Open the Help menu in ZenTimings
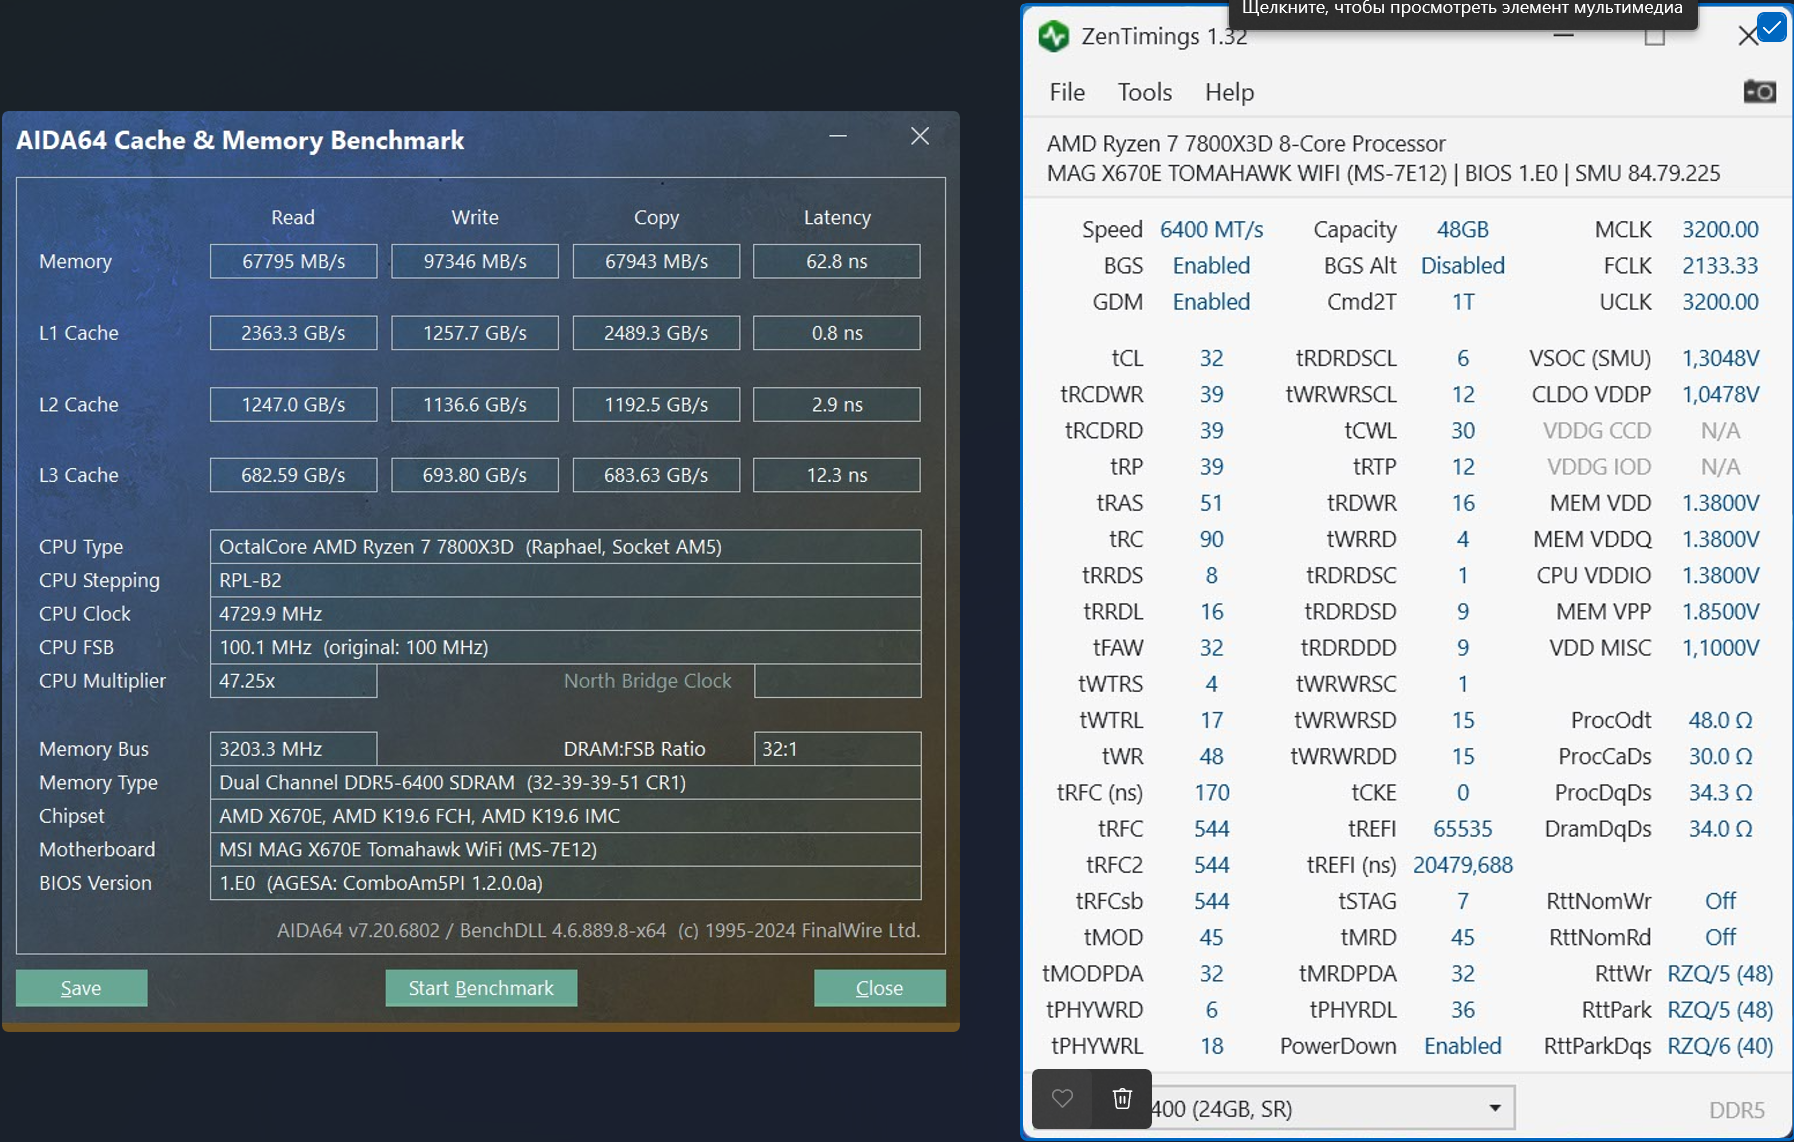The image size is (1794, 1142). (1229, 92)
